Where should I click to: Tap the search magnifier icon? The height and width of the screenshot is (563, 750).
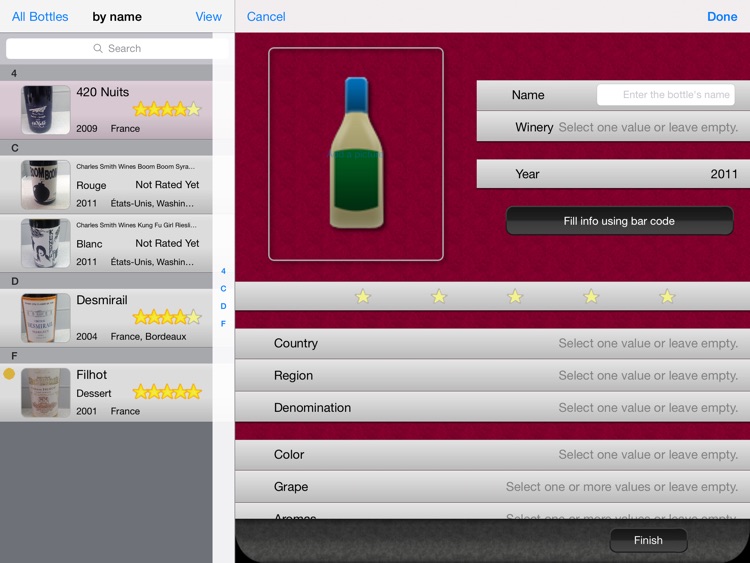(x=98, y=48)
